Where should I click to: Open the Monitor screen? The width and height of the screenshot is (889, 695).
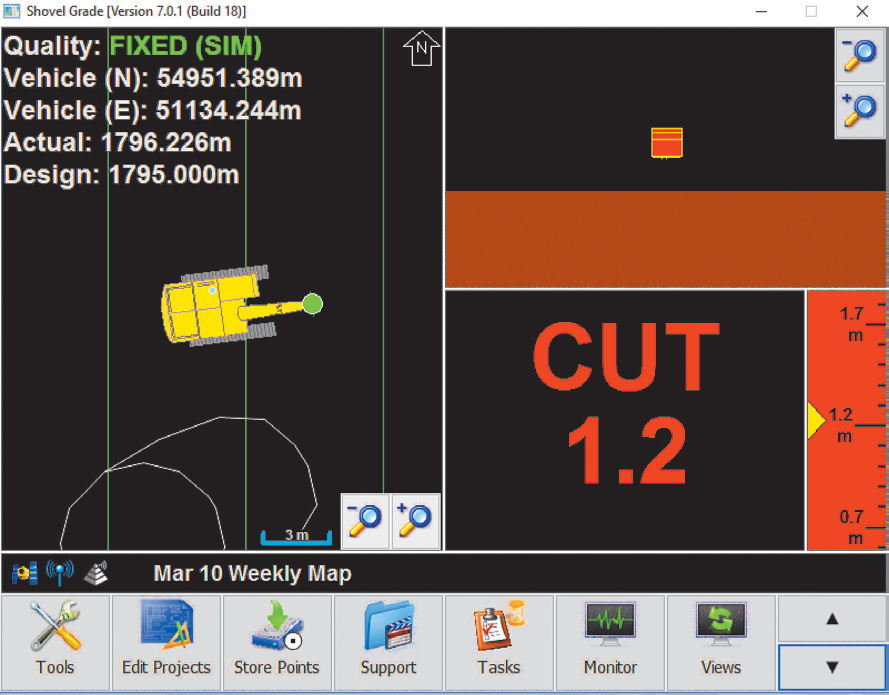(610, 640)
